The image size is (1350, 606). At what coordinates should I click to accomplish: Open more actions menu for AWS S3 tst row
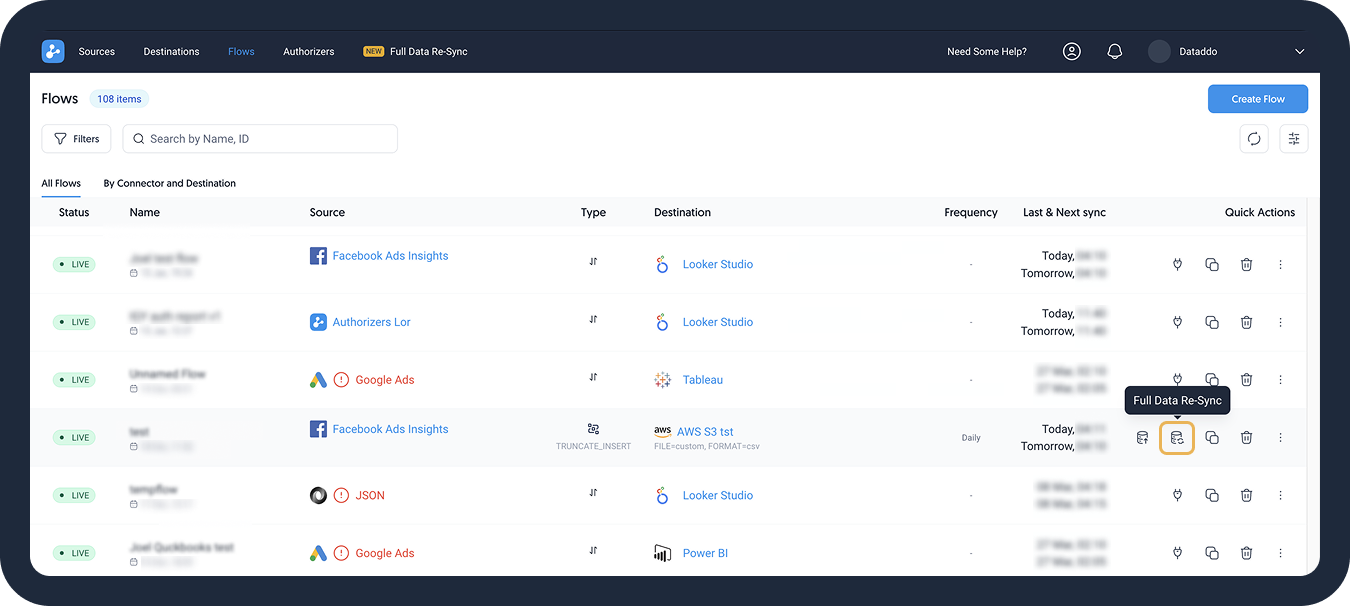[1280, 438]
